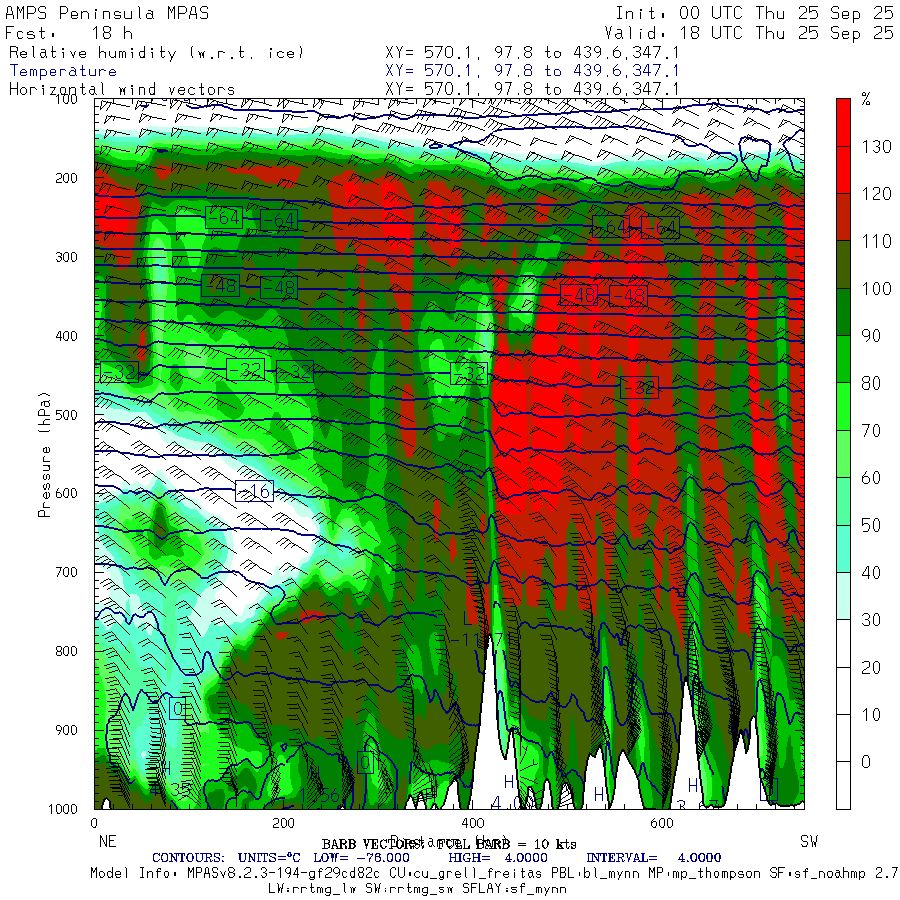The width and height of the screenshot is (900, 900).
Task: Click the 900 tick on the pressure axis
Action: pos(66,730)
